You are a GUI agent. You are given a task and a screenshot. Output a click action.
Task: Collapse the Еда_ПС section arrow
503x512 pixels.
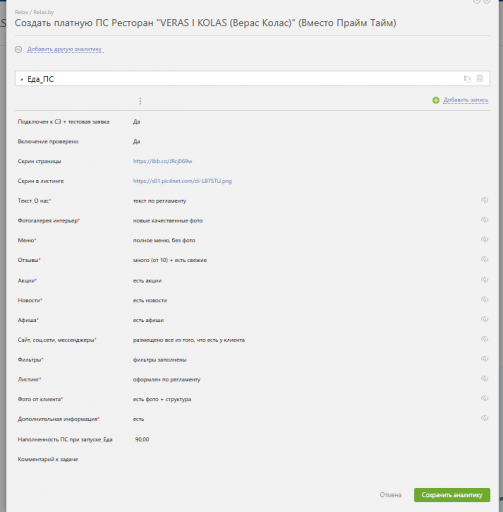pyautogui.click(x=22, y=79)
